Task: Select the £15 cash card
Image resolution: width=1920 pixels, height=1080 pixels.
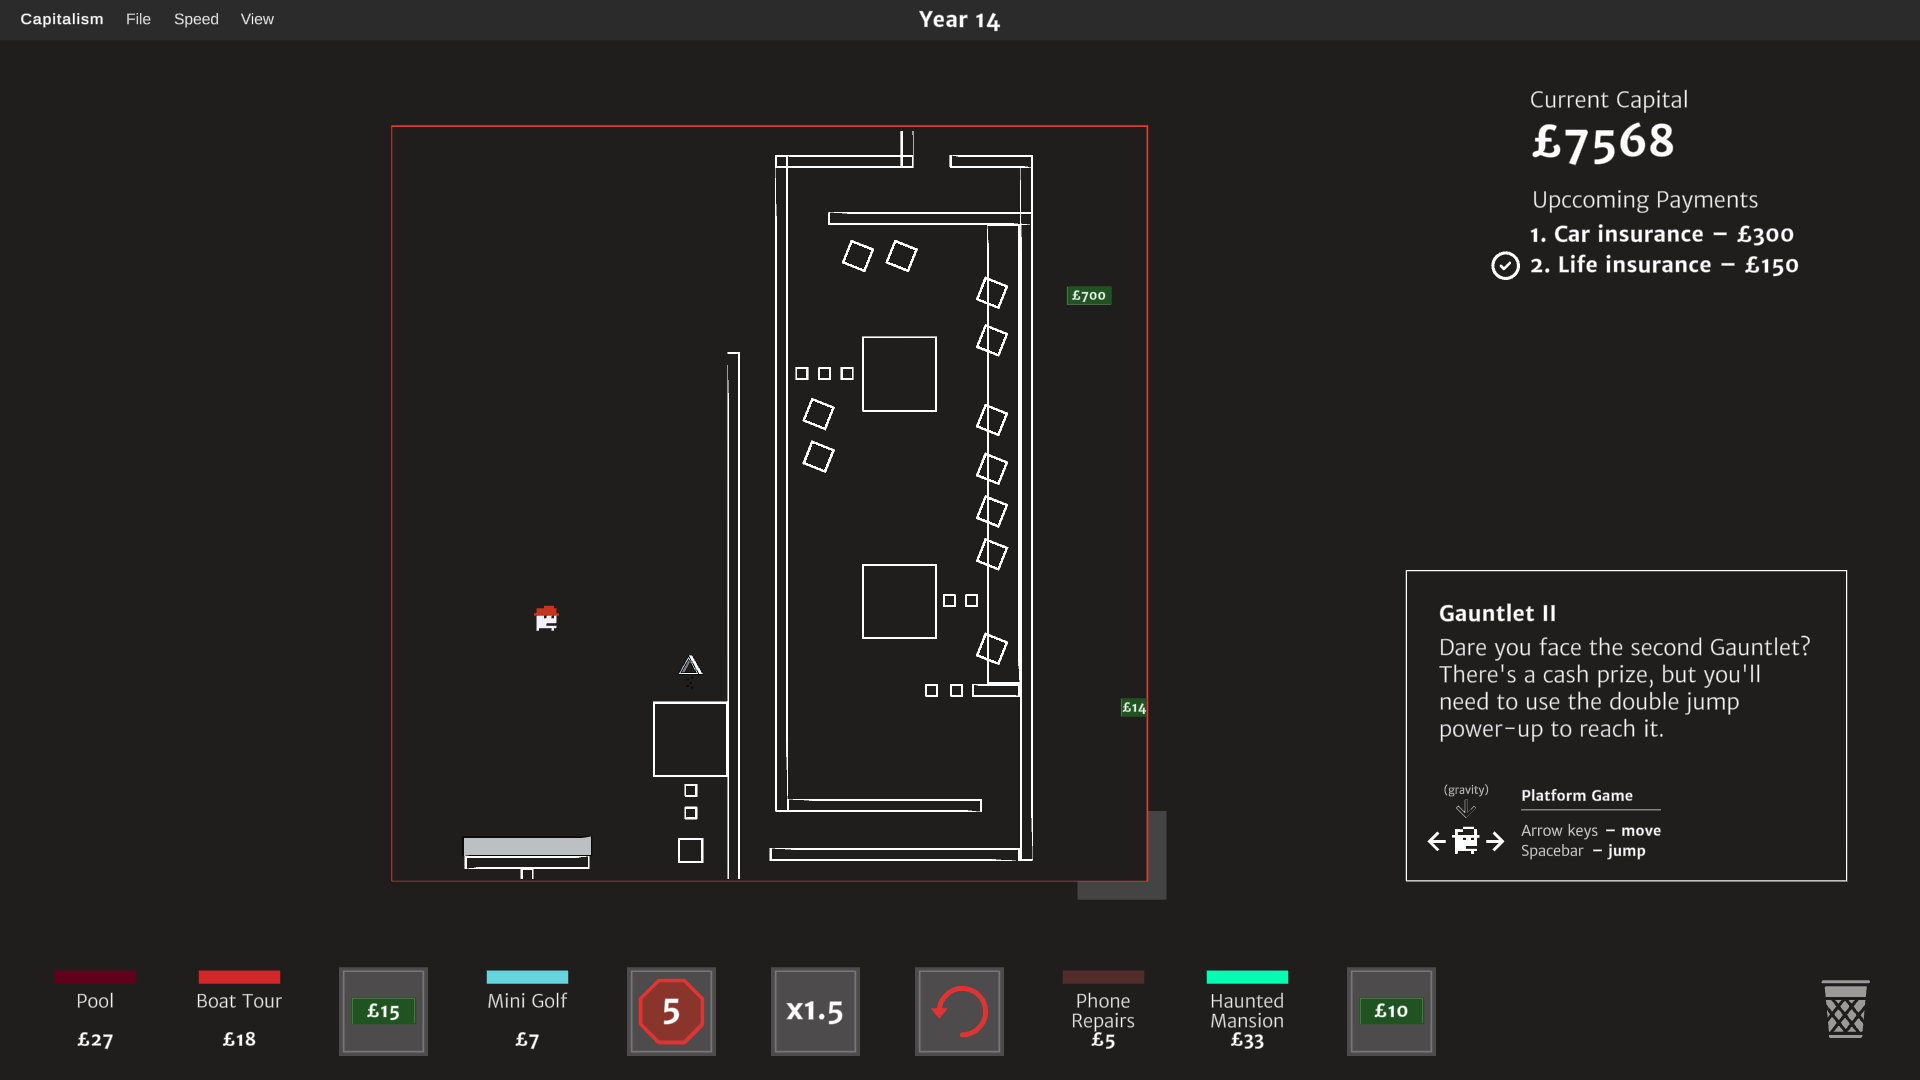Action: coord(383,1011)
